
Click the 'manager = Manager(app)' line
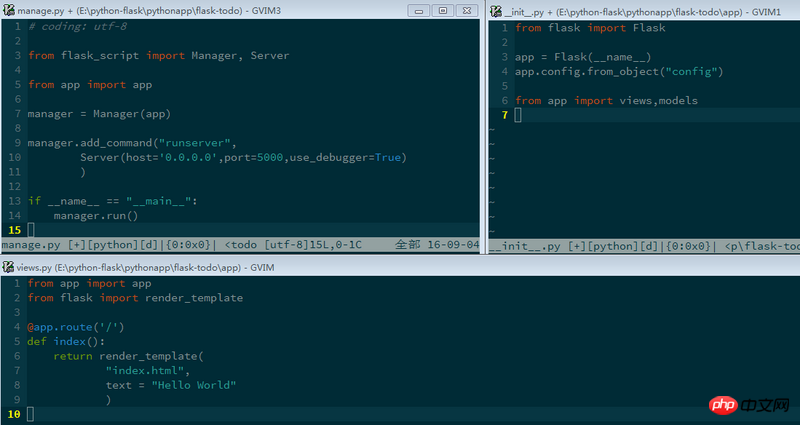tap(99, 114)
